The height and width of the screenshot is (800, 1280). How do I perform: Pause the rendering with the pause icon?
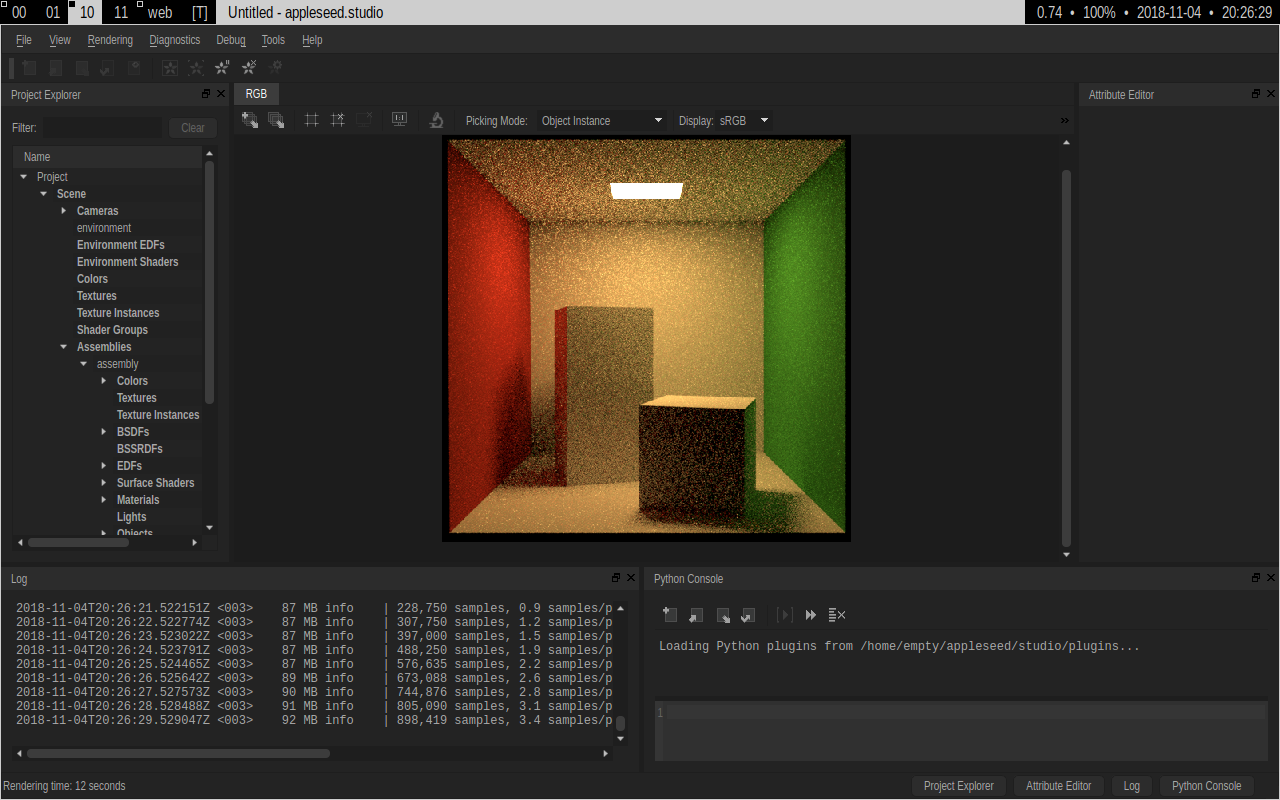pos(222,68)
